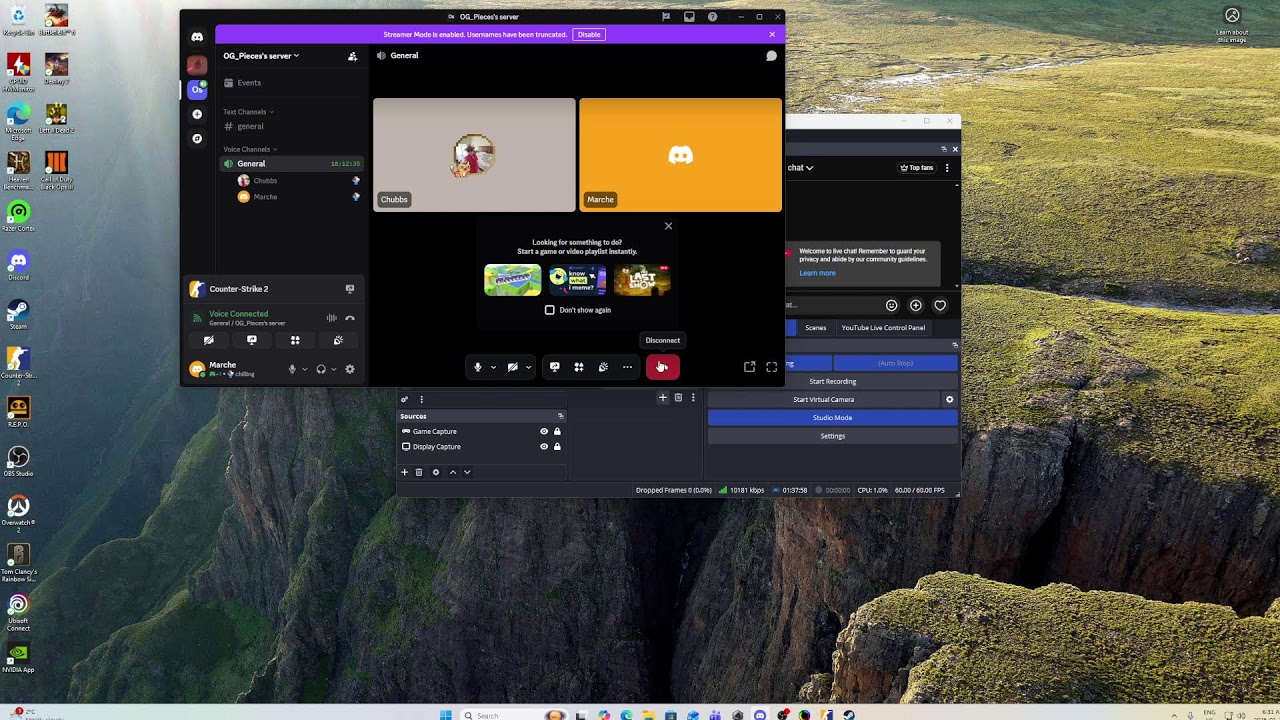This screenshot has width=1280, height=720.
Task: Disable Streamer Mode from the banner
Action: [x=589, y=35]
